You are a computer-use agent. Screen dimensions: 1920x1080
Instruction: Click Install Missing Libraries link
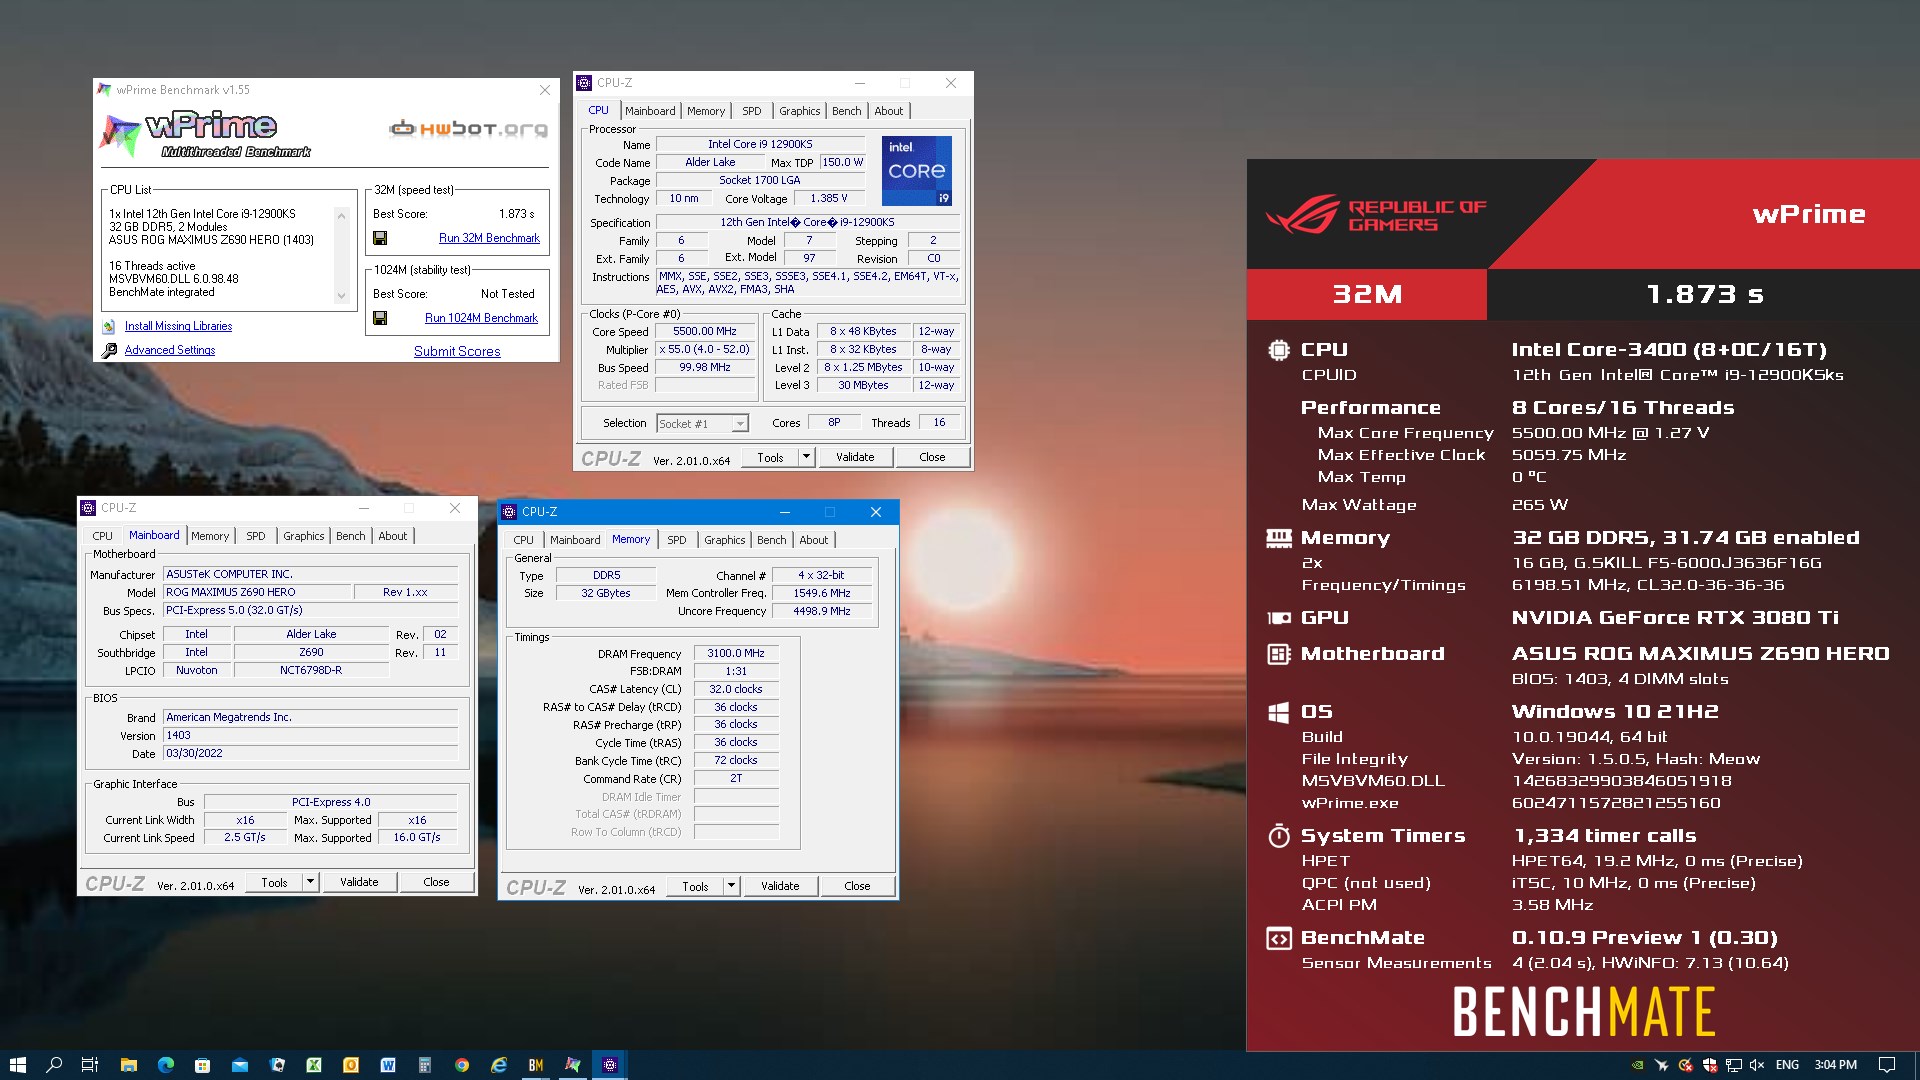click(x=178, y=326)
